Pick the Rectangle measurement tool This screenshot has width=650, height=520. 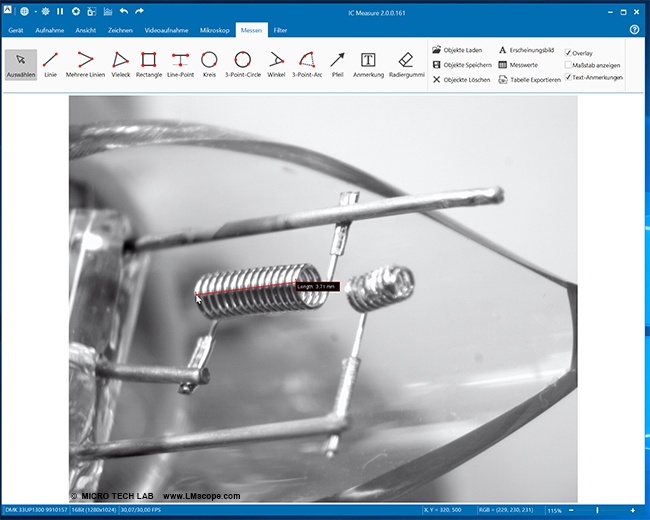coord(148,64)
